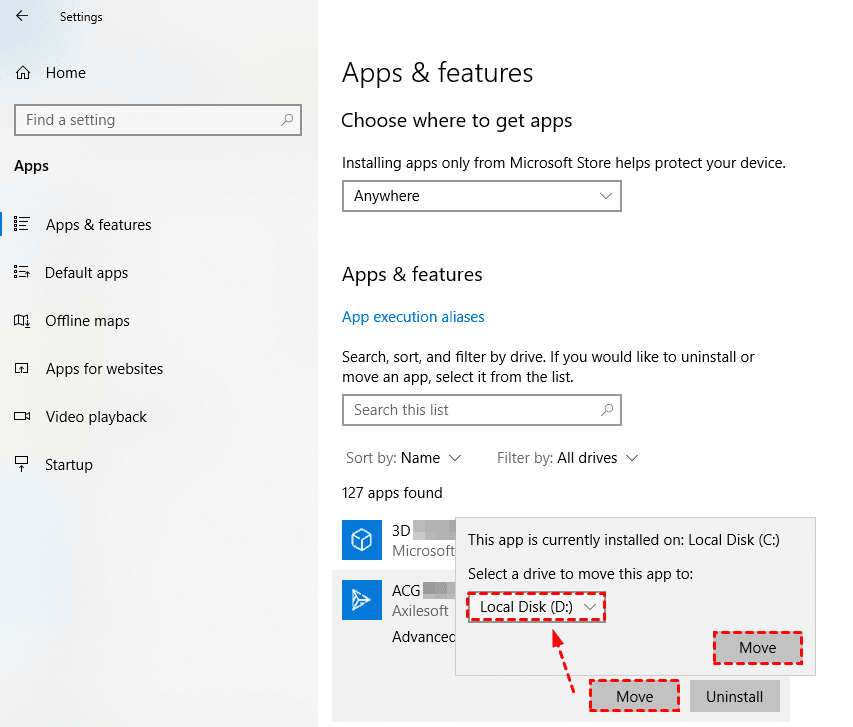
Task: Open the Anywhere app source dropdown
Action: pyautogui.click(x=481, y=196)
